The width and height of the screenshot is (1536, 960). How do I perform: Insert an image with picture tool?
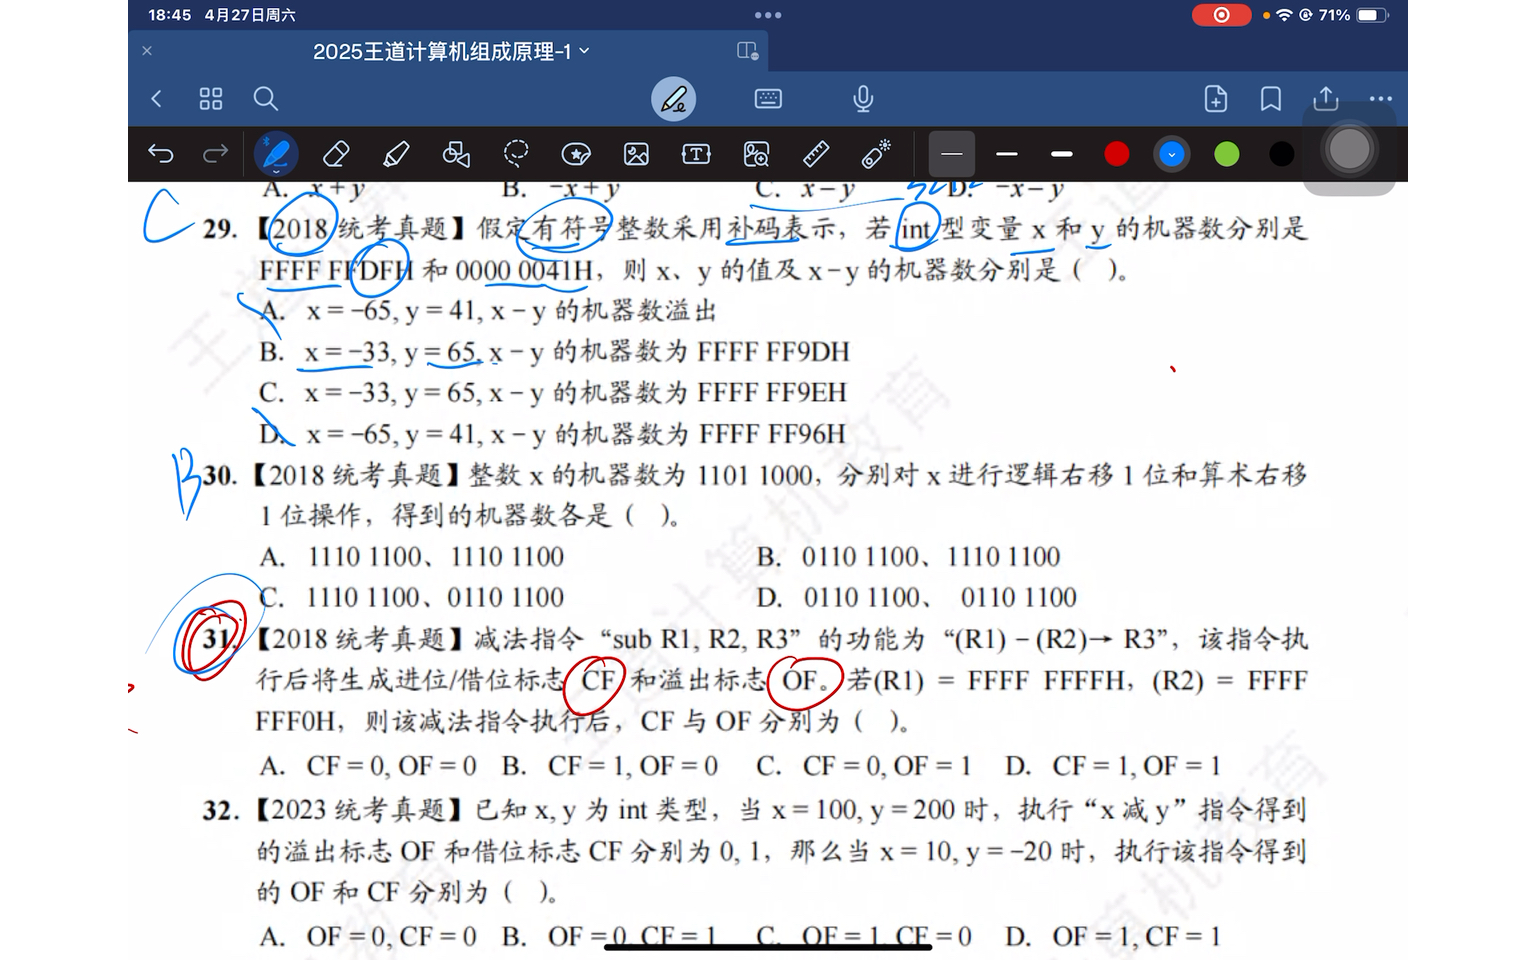(636, 154)
